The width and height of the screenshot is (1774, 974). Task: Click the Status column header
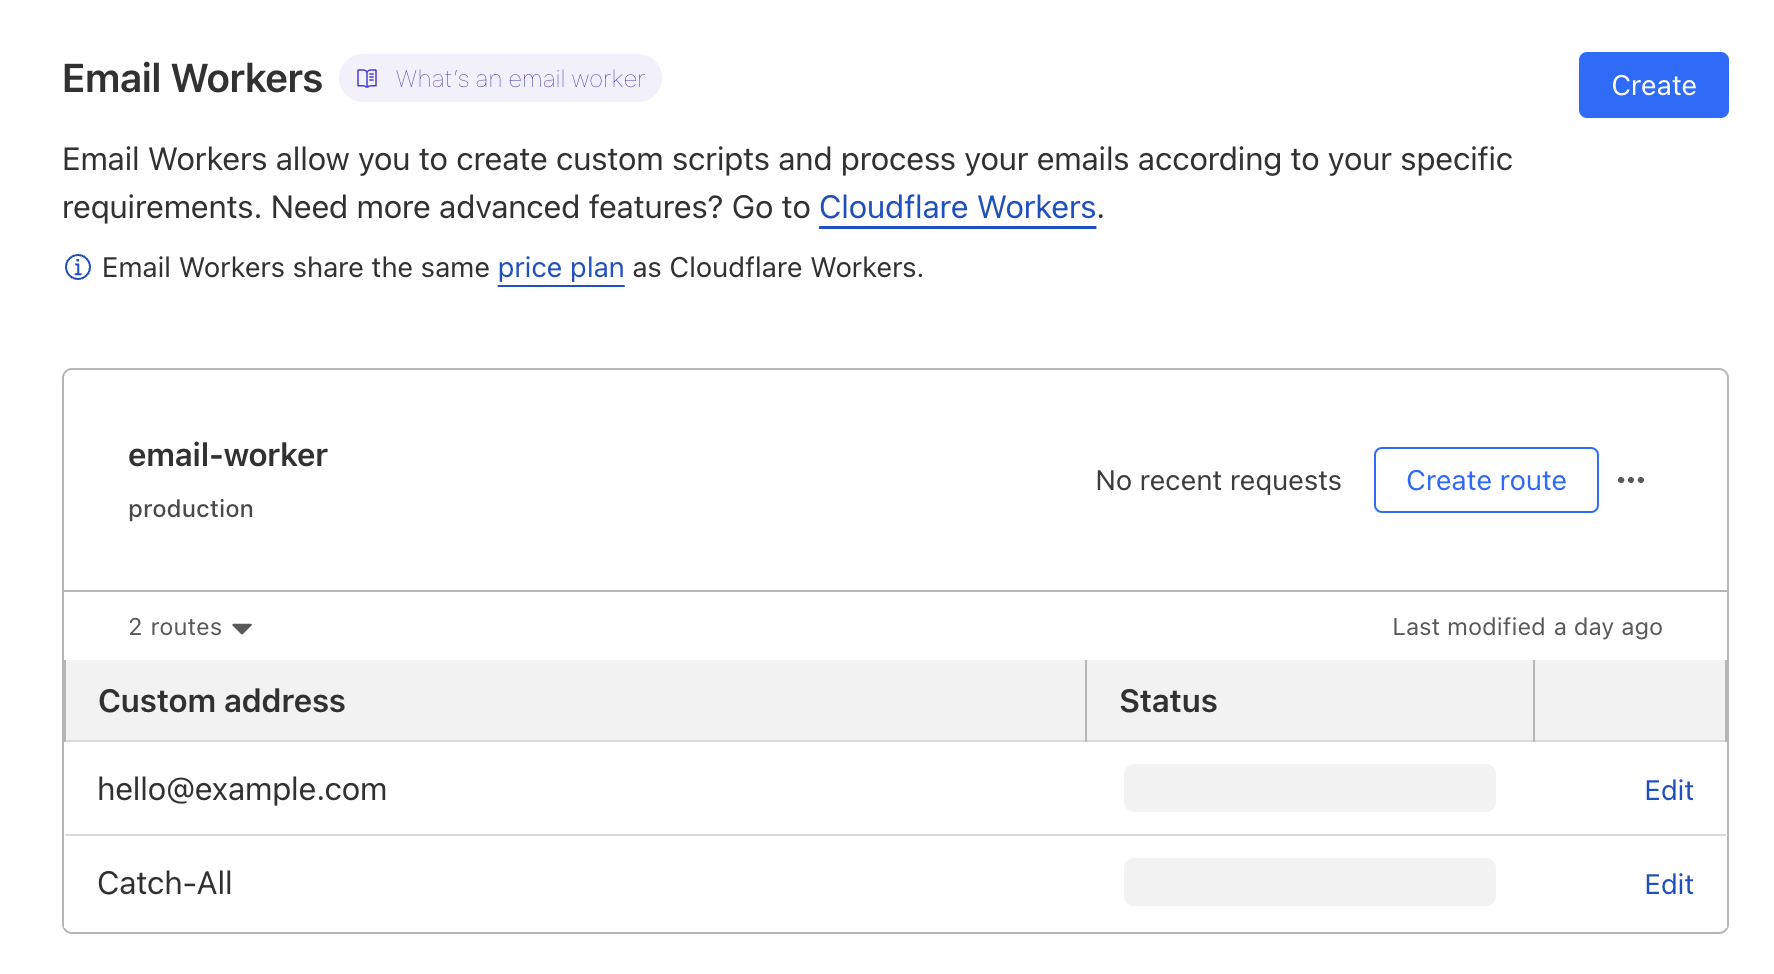pyautogui.click(x=1168, y=702)
